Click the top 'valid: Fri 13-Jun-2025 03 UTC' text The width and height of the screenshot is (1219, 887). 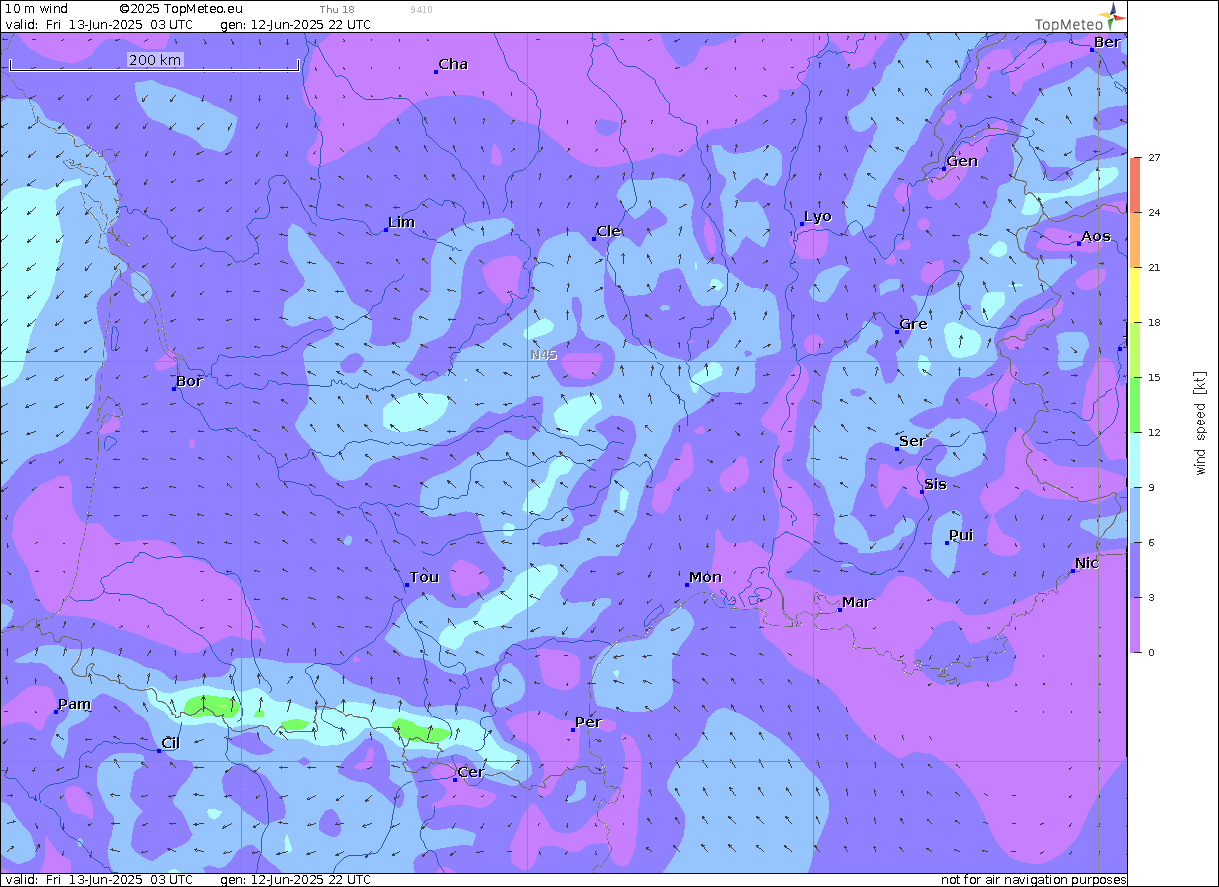[x=99, y=24]
